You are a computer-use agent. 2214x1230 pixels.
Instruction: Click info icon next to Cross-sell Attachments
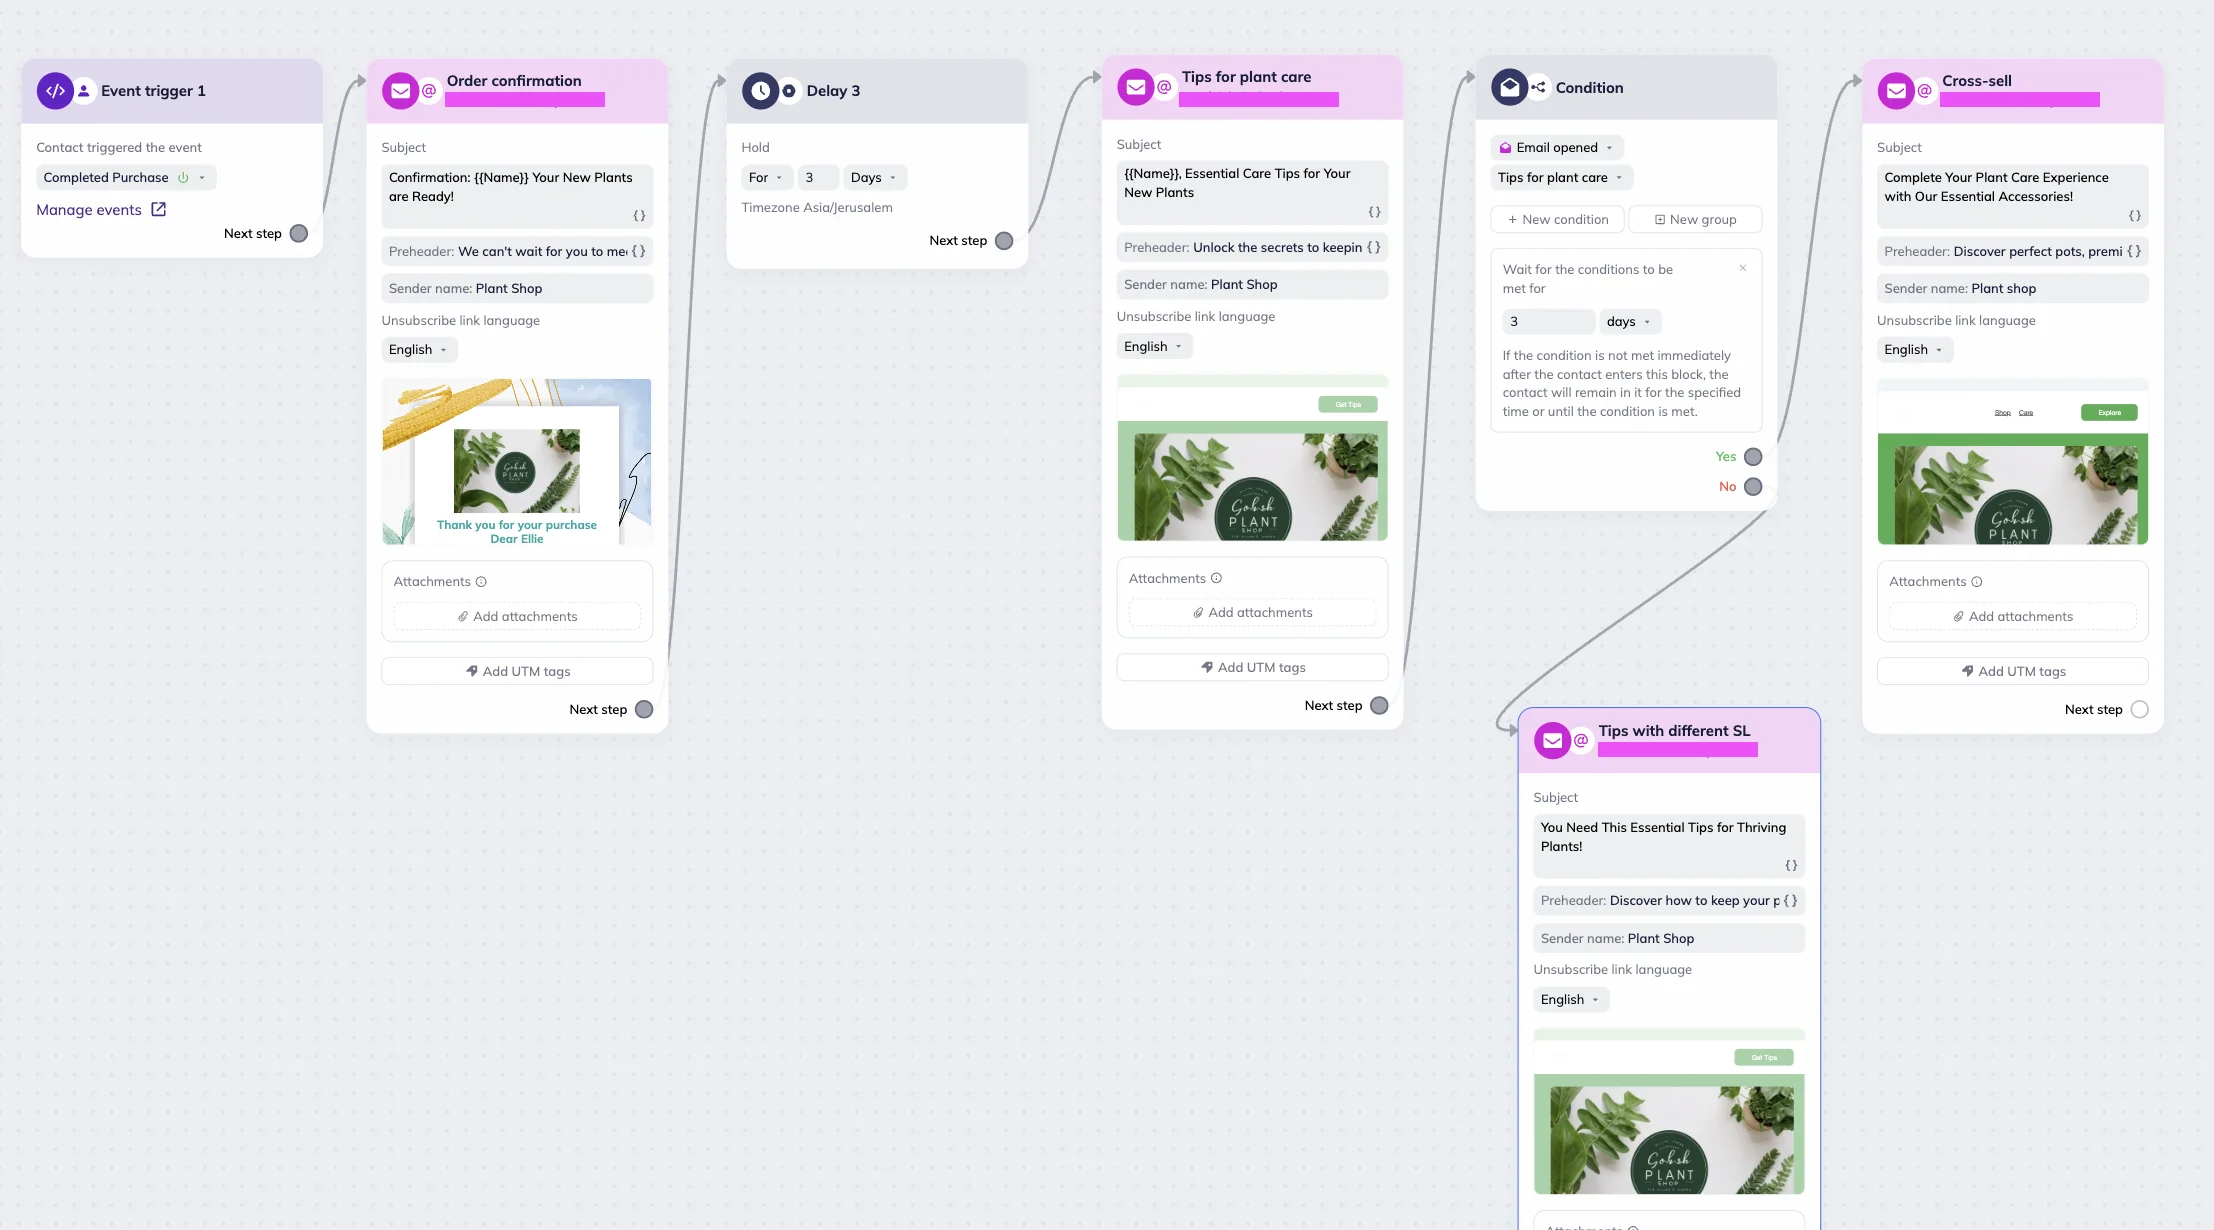[x=1976, y=582]
